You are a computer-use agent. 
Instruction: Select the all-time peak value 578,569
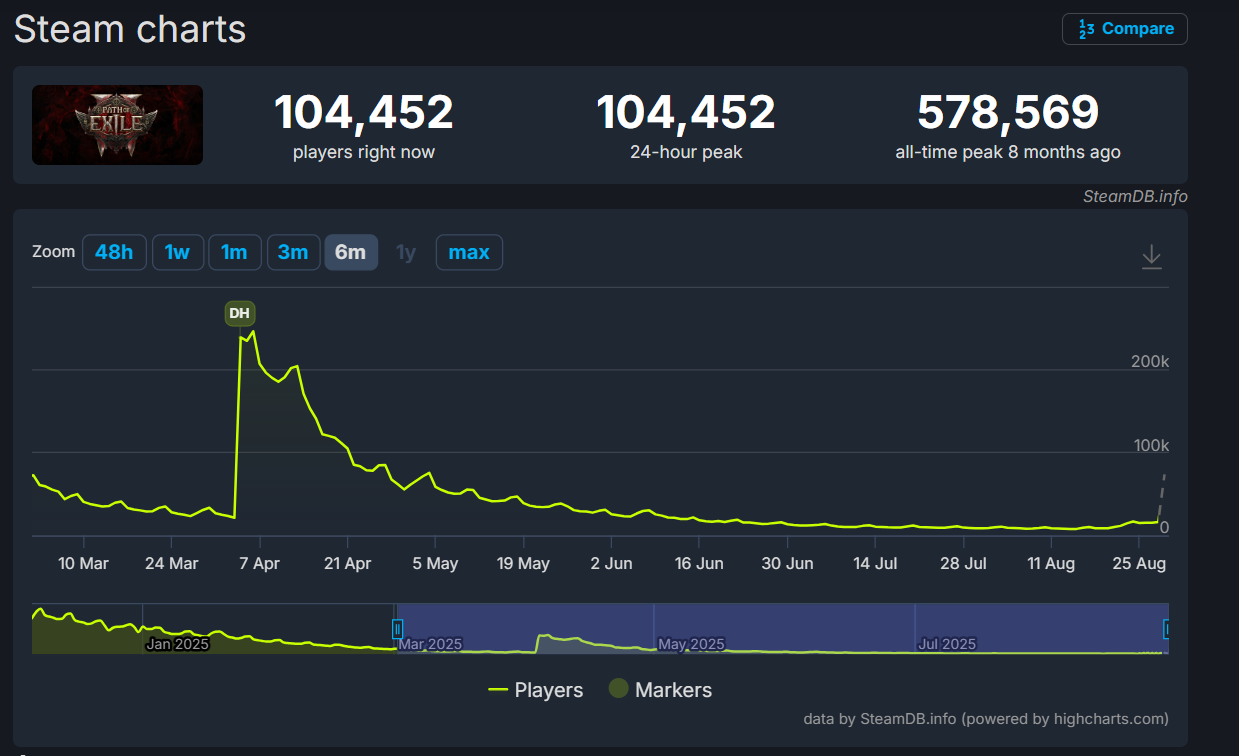tap(1008, 112)
